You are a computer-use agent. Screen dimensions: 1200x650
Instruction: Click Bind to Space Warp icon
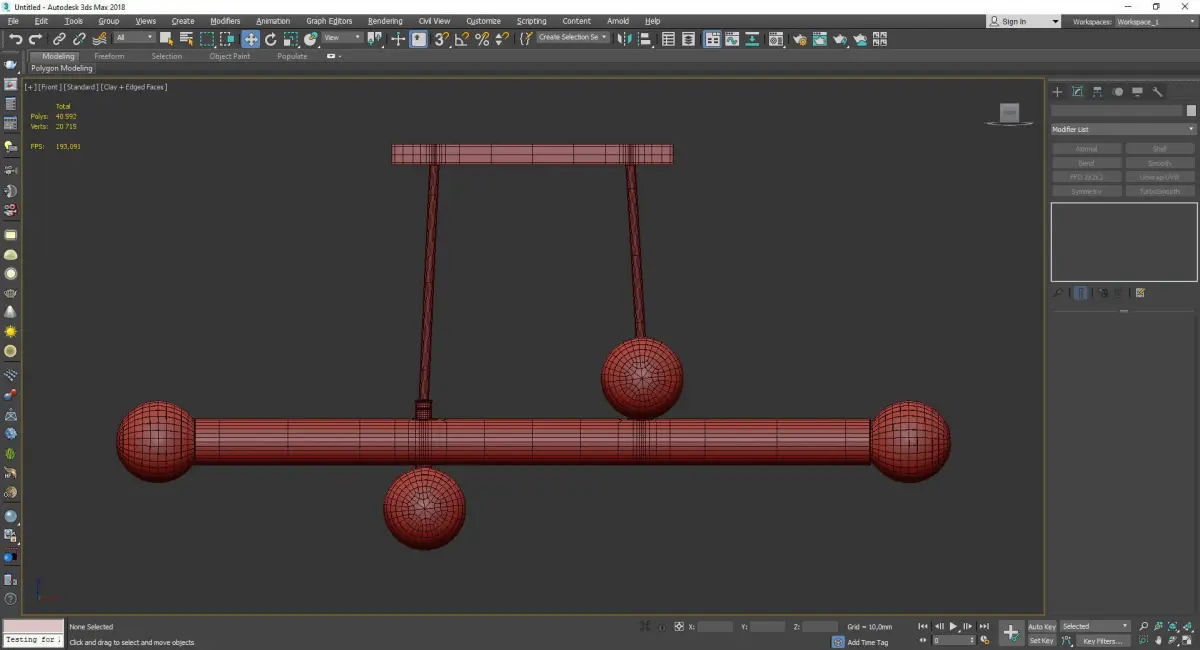click(x=100, y=39)
